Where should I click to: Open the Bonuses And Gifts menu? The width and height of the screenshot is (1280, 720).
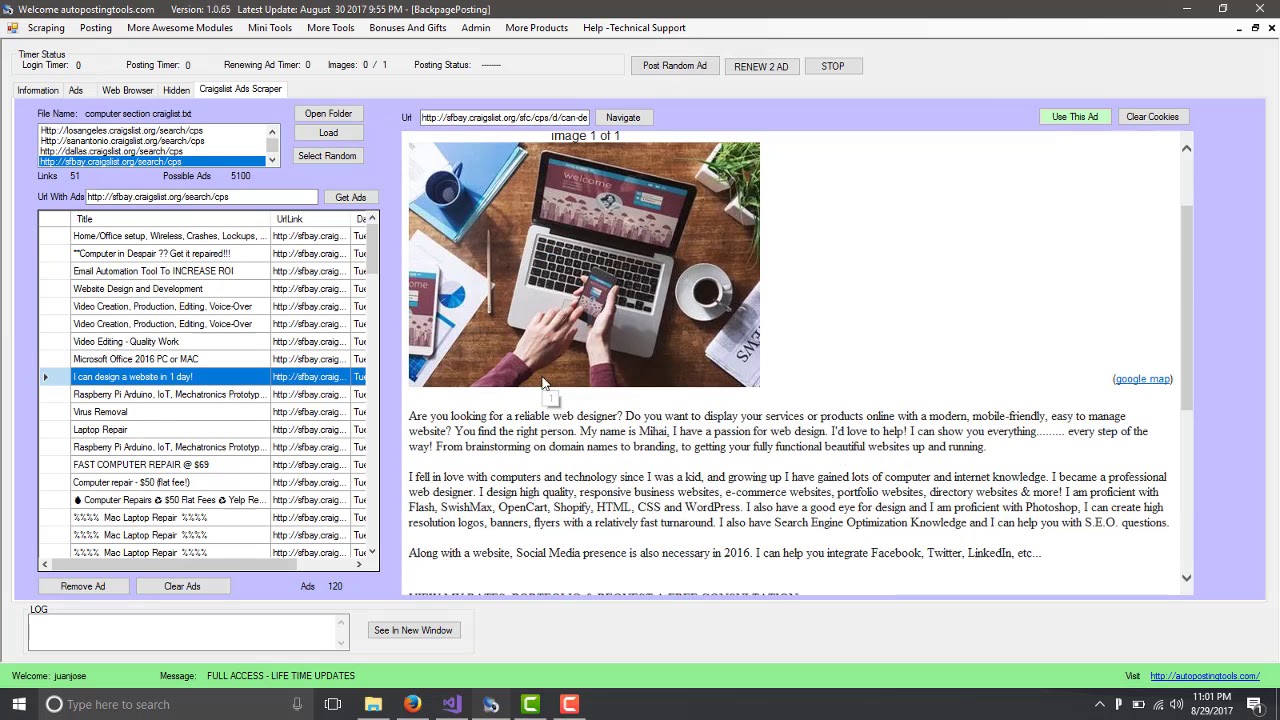[408, 28]
